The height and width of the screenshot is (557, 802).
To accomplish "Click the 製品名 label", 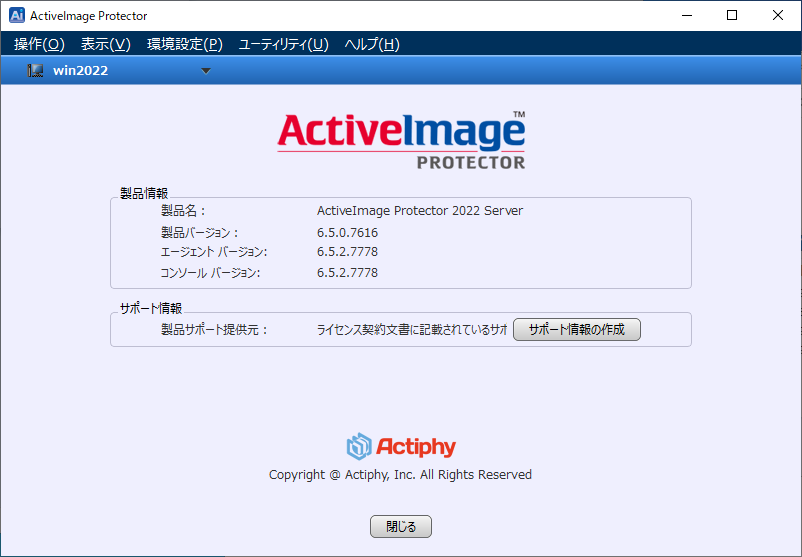I will 183,211.
